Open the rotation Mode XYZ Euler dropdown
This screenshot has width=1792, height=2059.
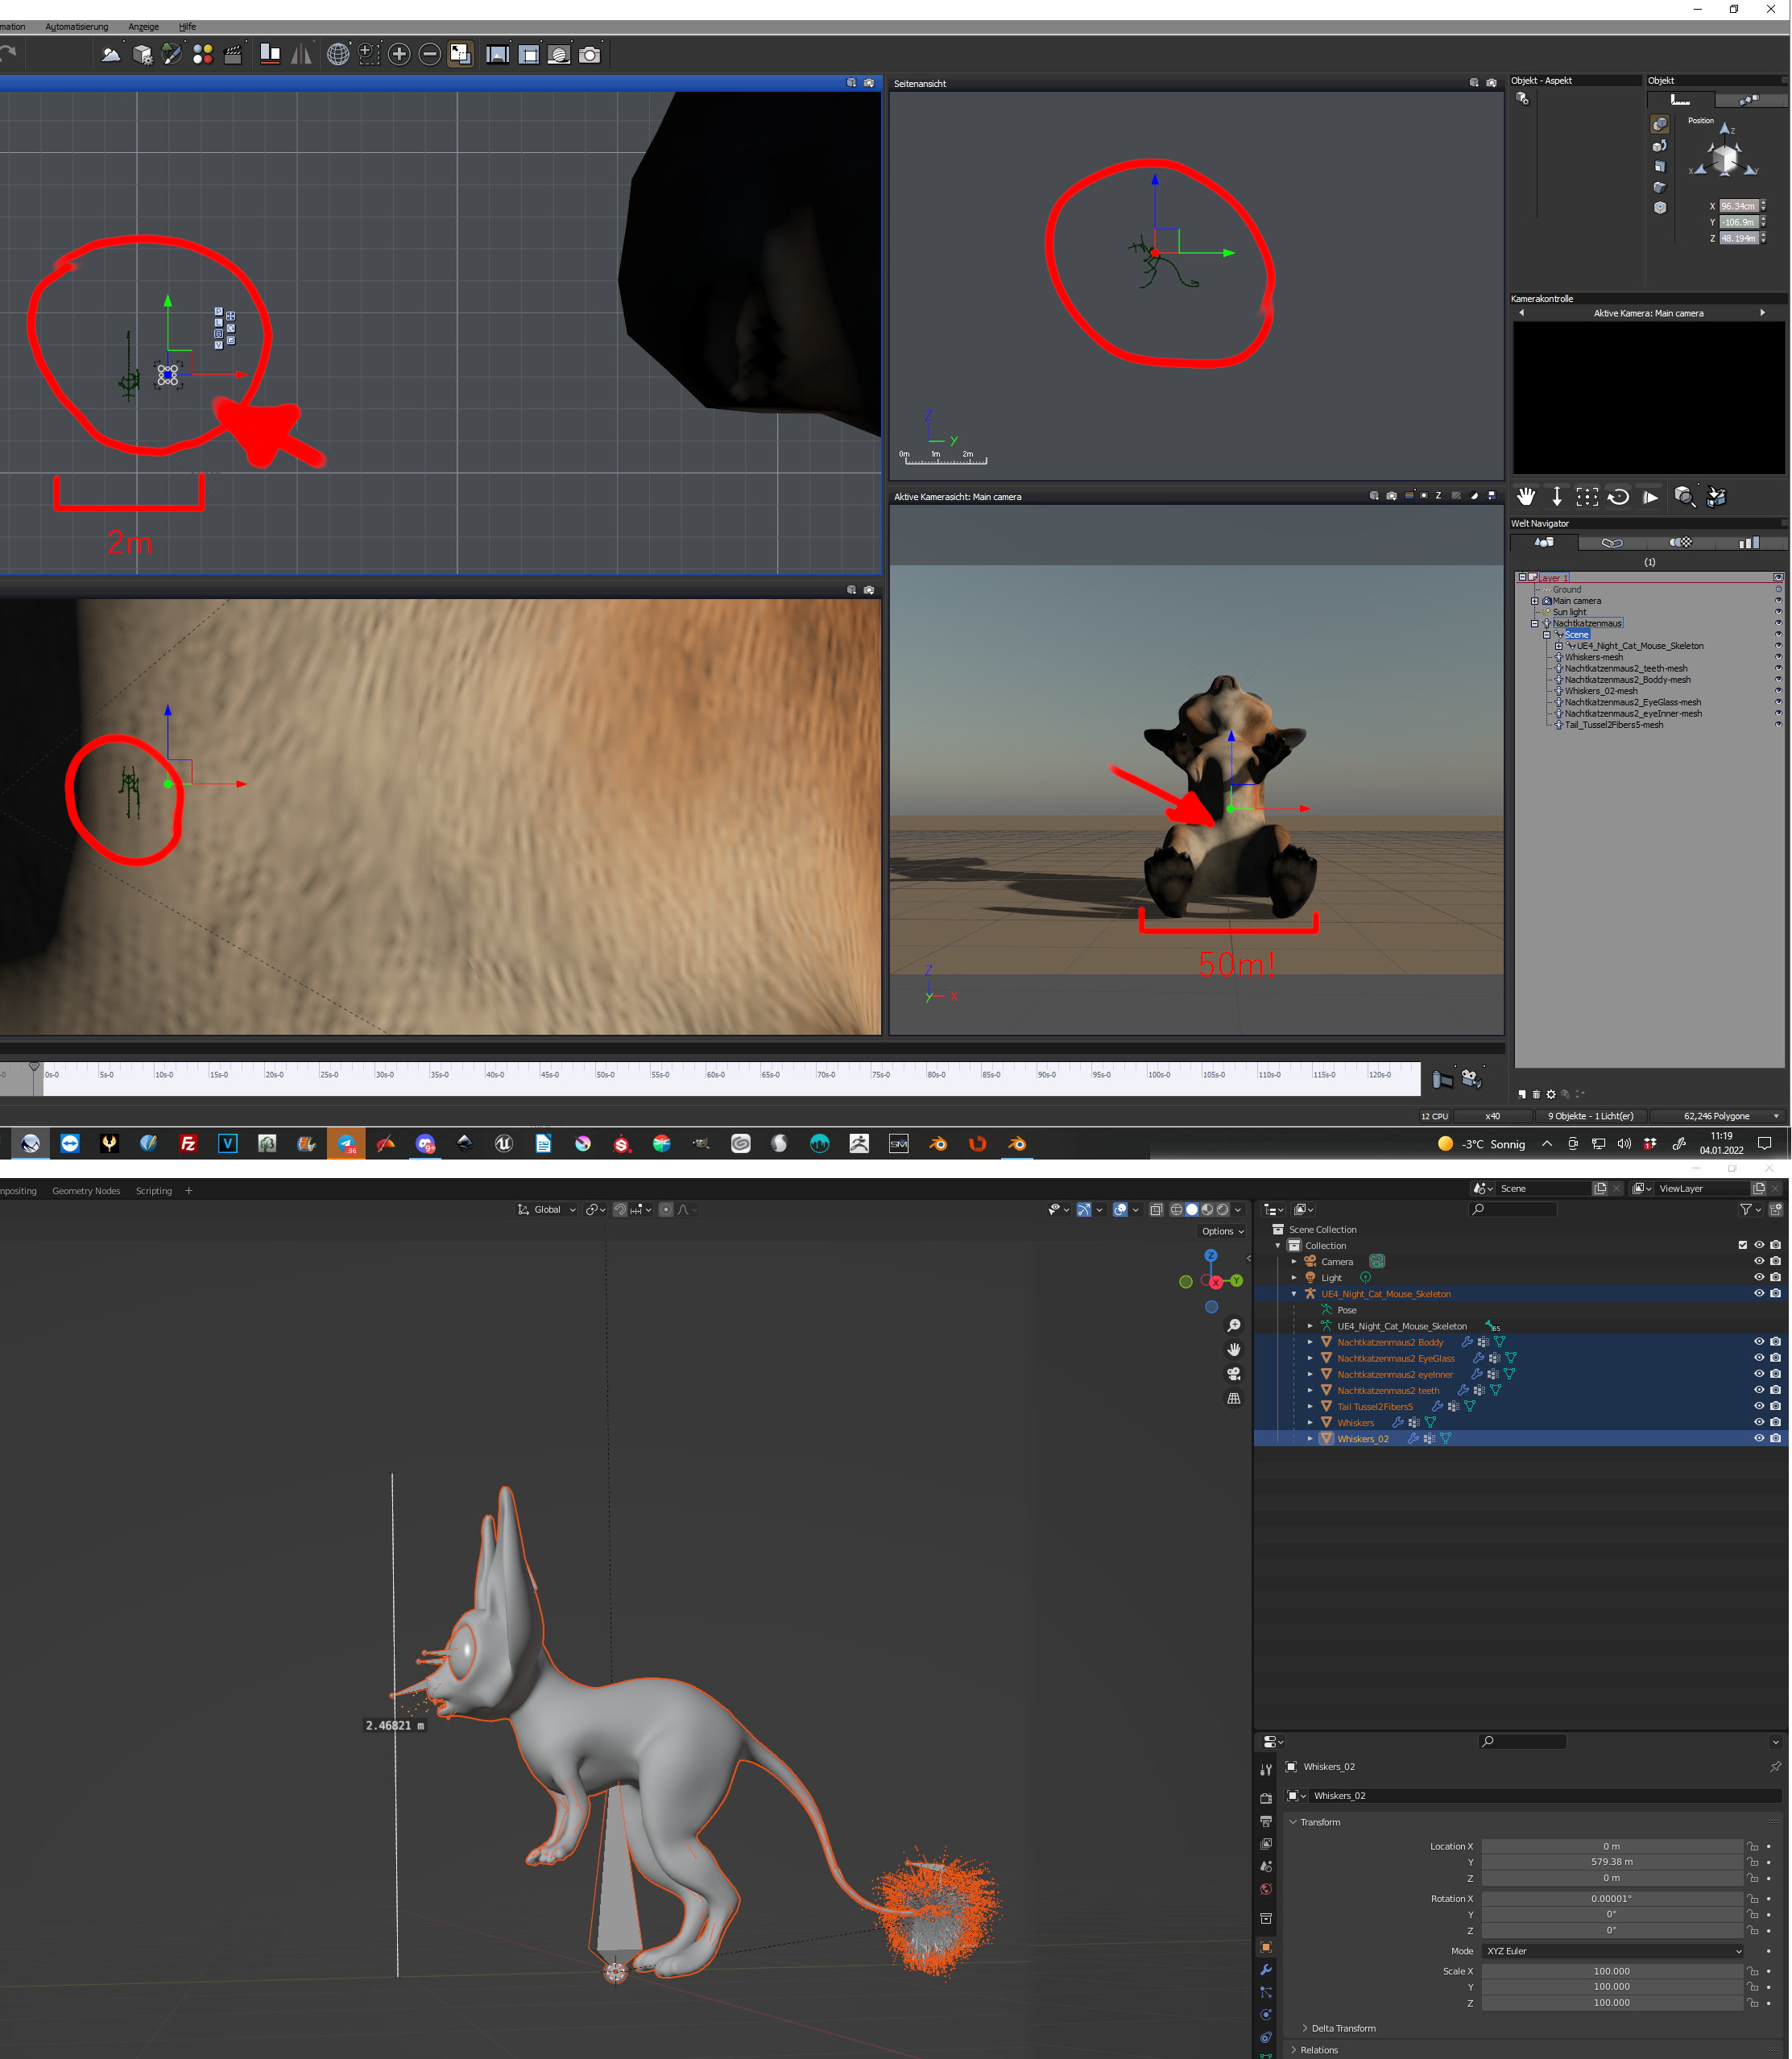coord(1612,1950)
